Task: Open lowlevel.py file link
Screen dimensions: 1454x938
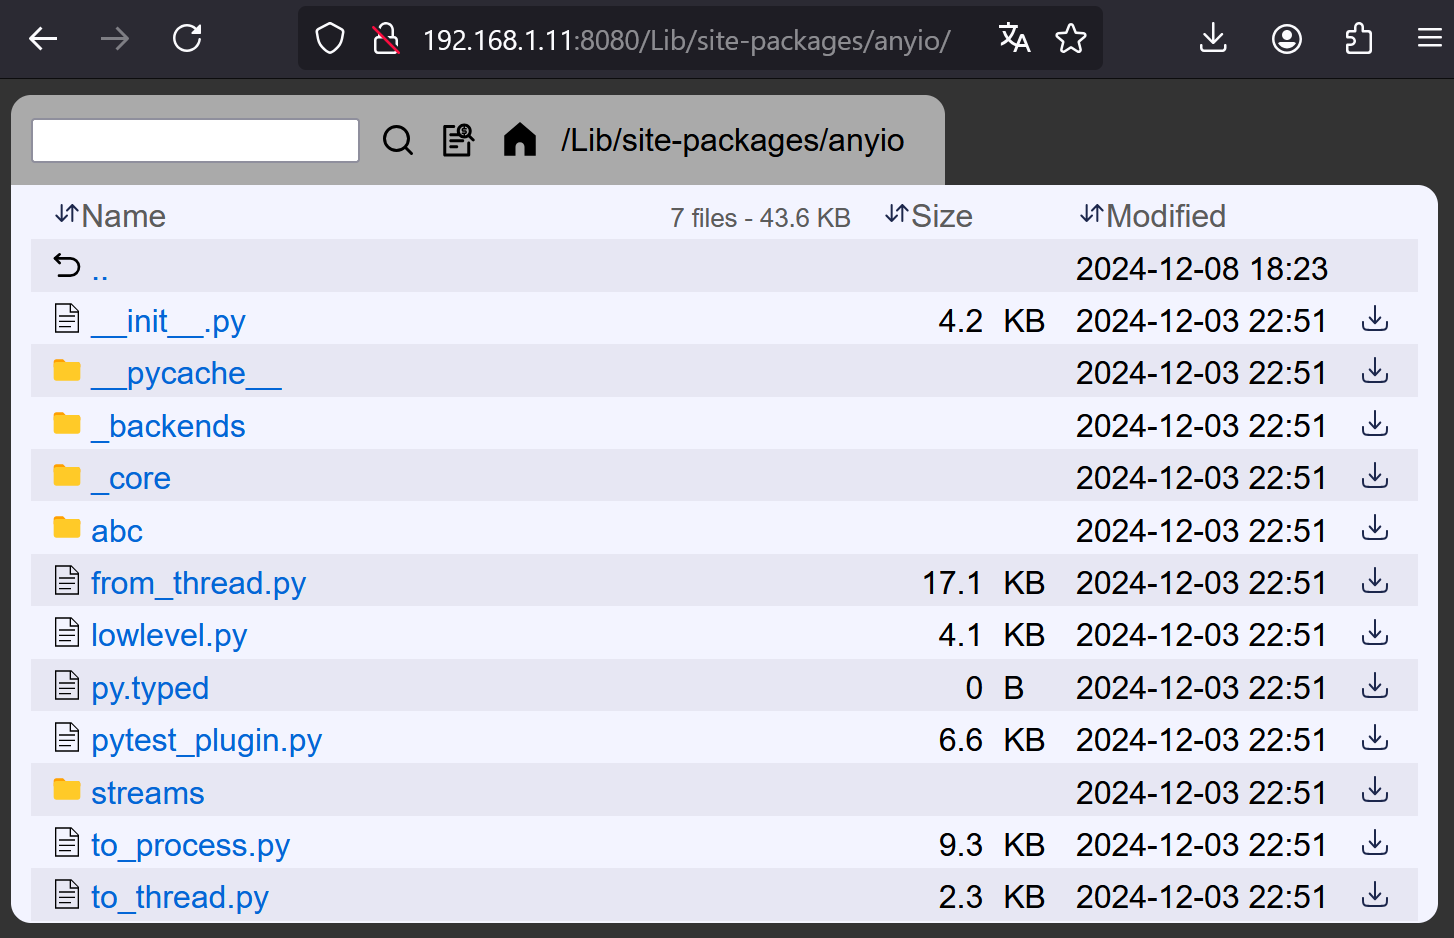Action: coord(169,635)
